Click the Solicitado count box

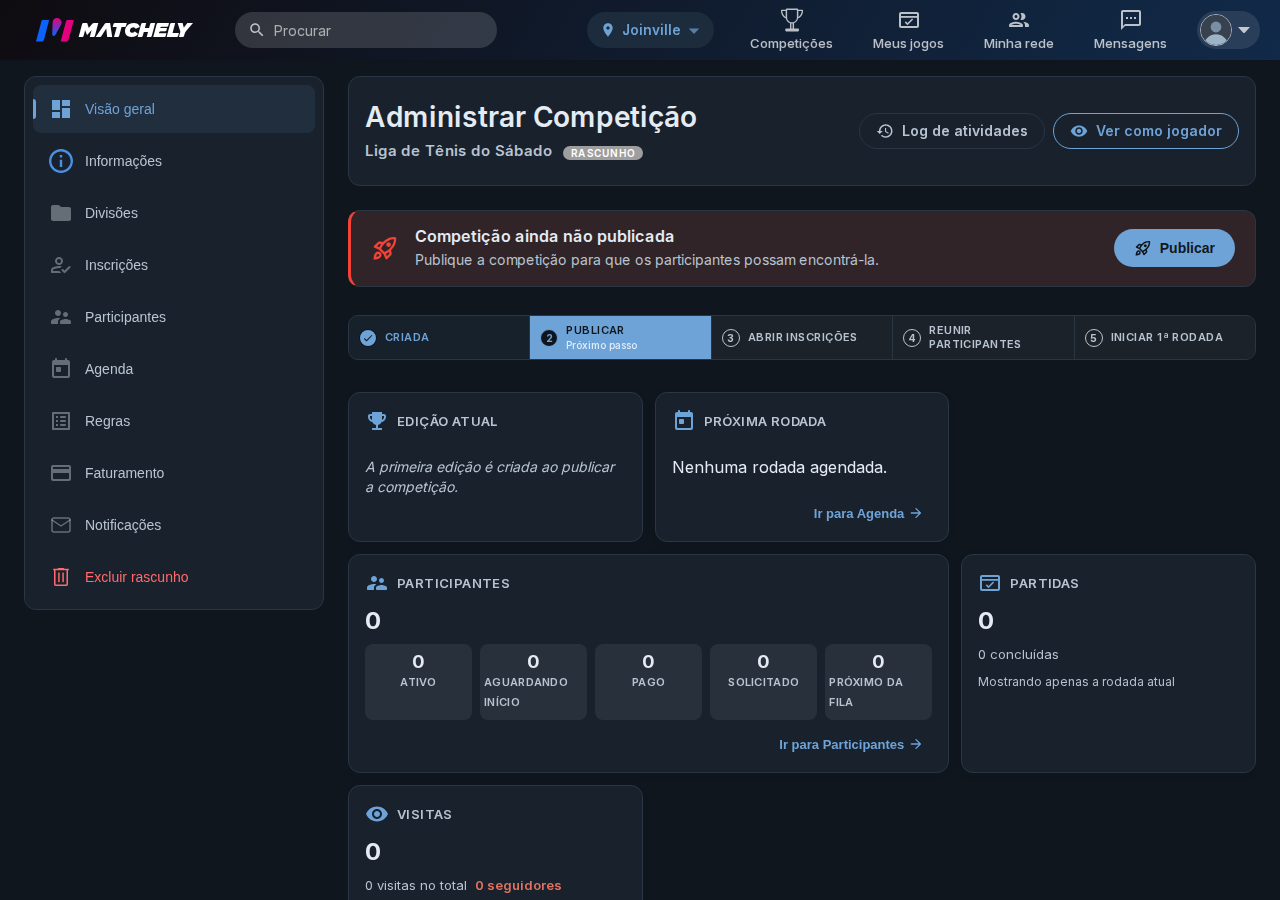pyautogui.click(x=763, y=682)
